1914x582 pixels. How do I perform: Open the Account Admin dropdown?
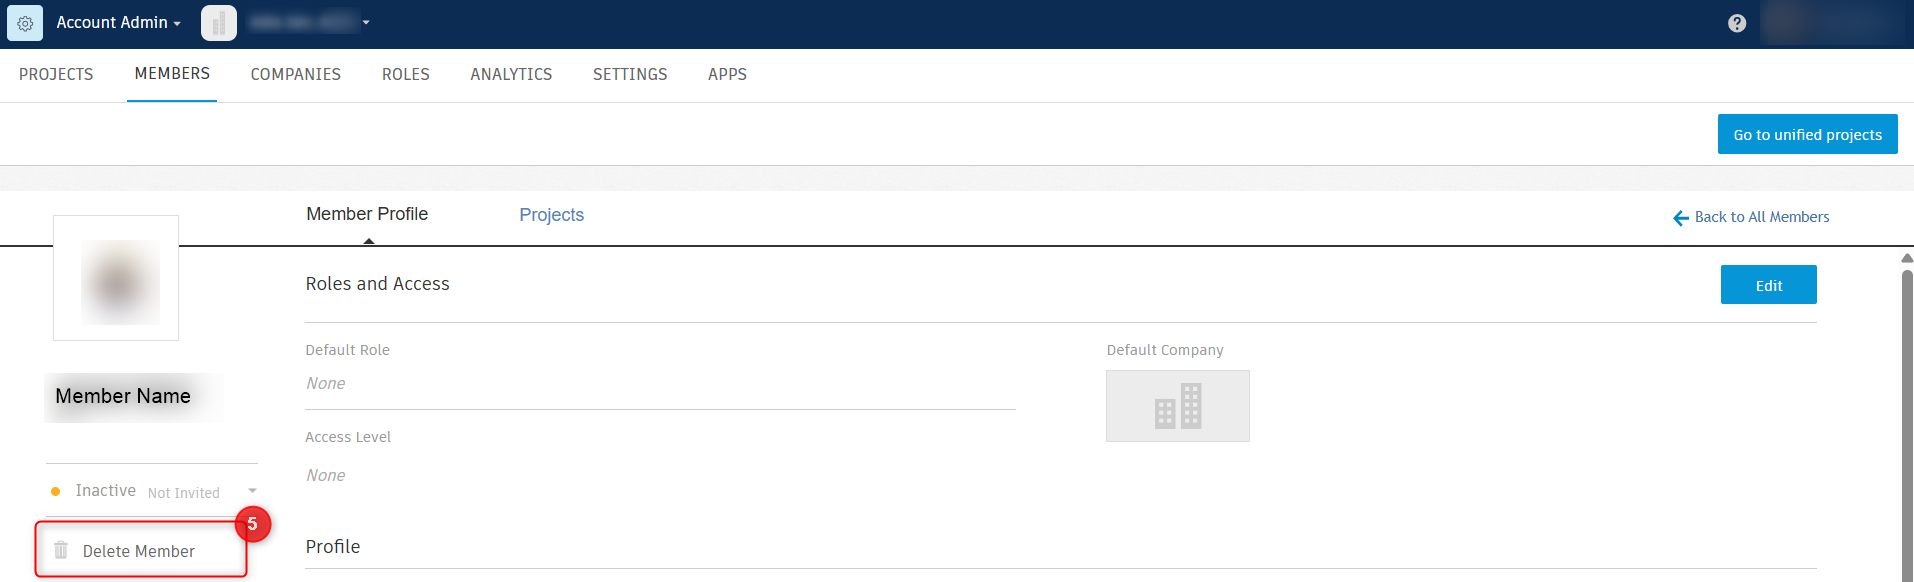click(119, 22)
